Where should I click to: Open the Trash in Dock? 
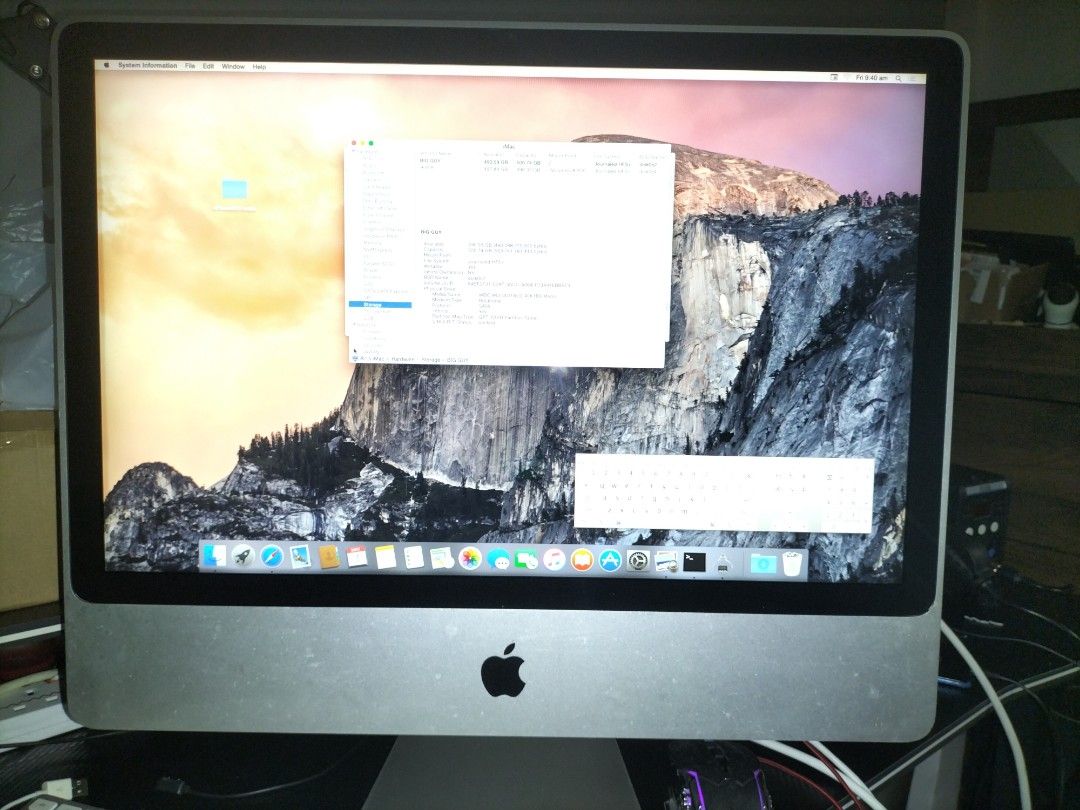pyautogui.click(x=793, y=564)
